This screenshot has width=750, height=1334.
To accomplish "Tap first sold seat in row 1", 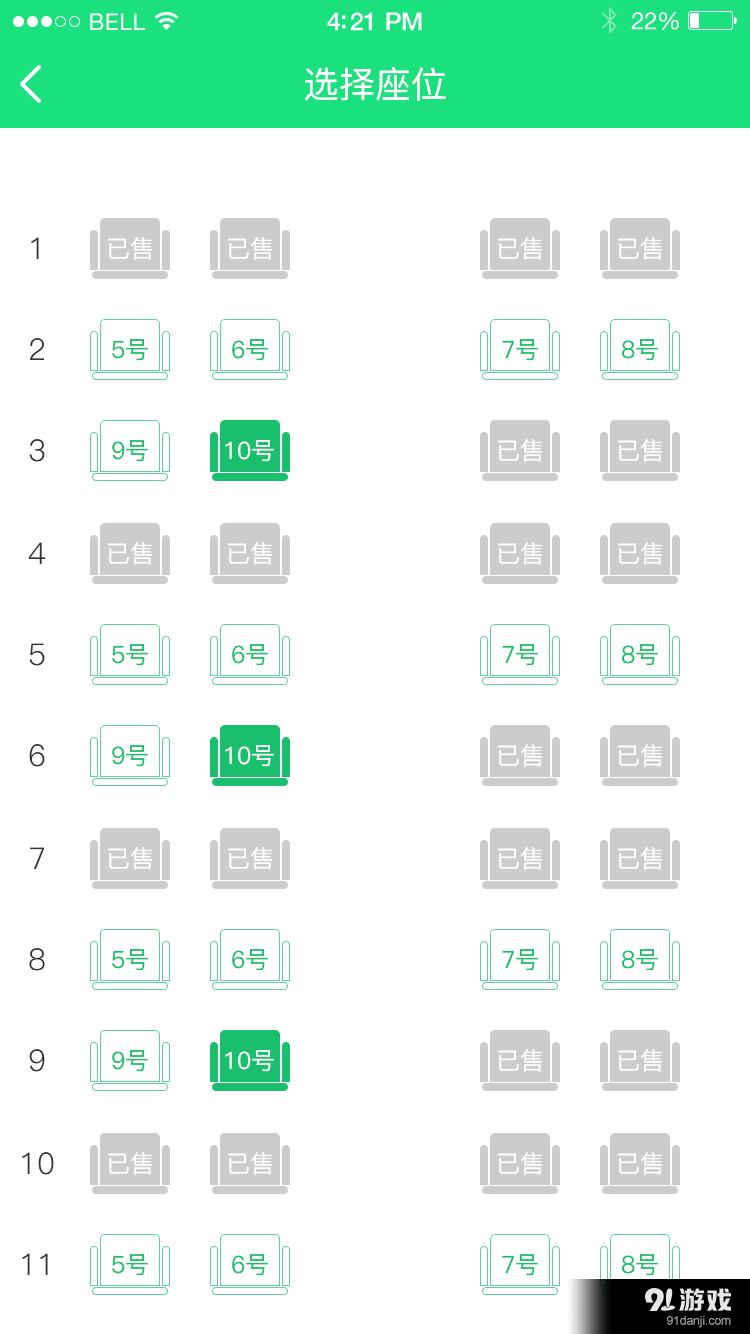I will (130, 247).
